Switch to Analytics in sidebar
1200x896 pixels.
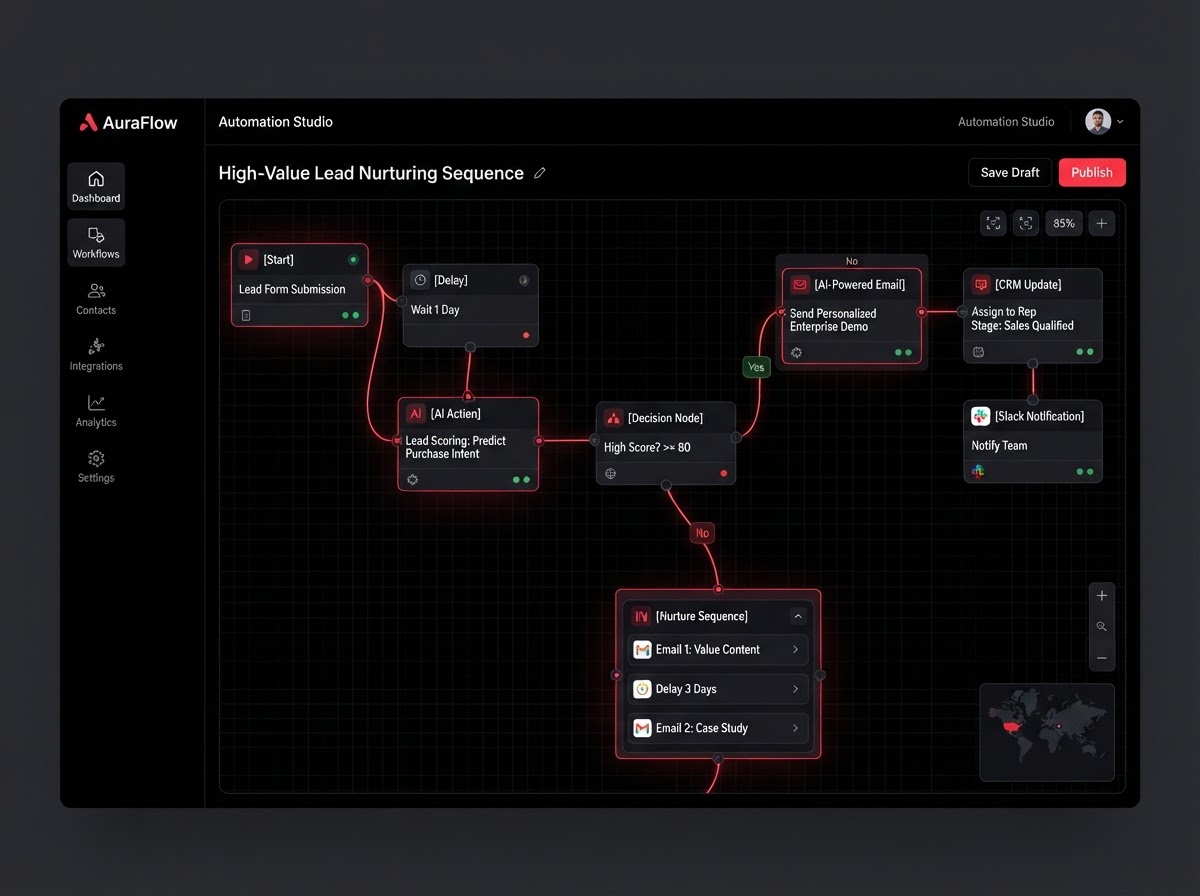(x=96, y=410)
